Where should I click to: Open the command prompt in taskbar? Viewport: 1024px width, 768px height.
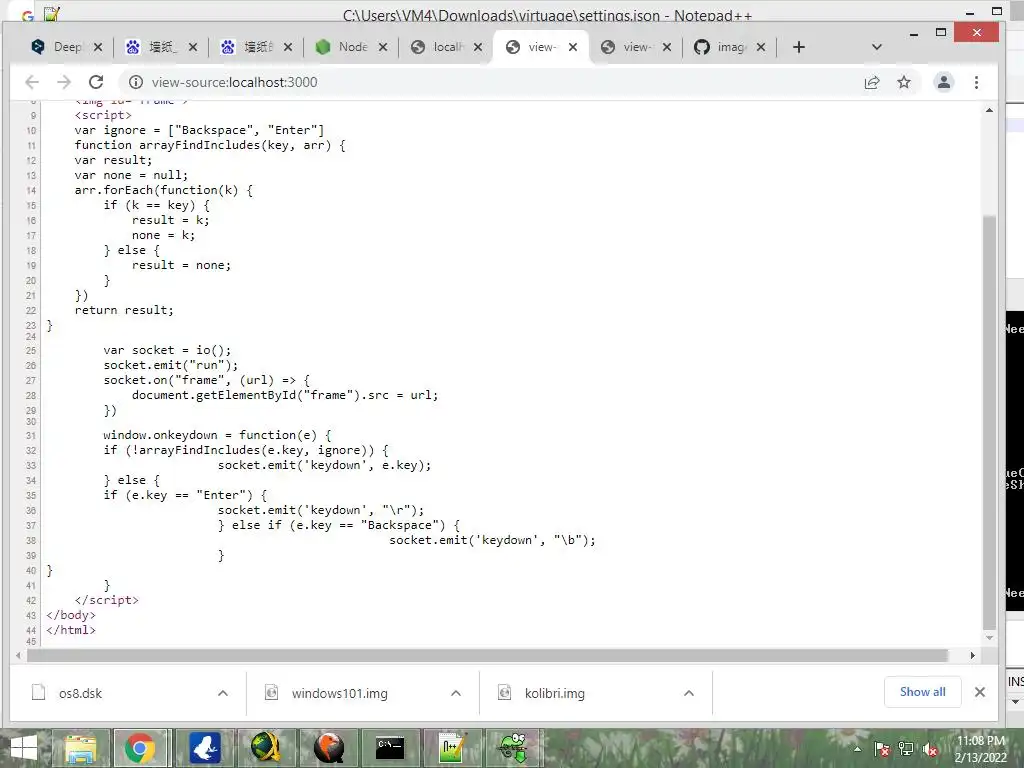click(x=390, y=748)
